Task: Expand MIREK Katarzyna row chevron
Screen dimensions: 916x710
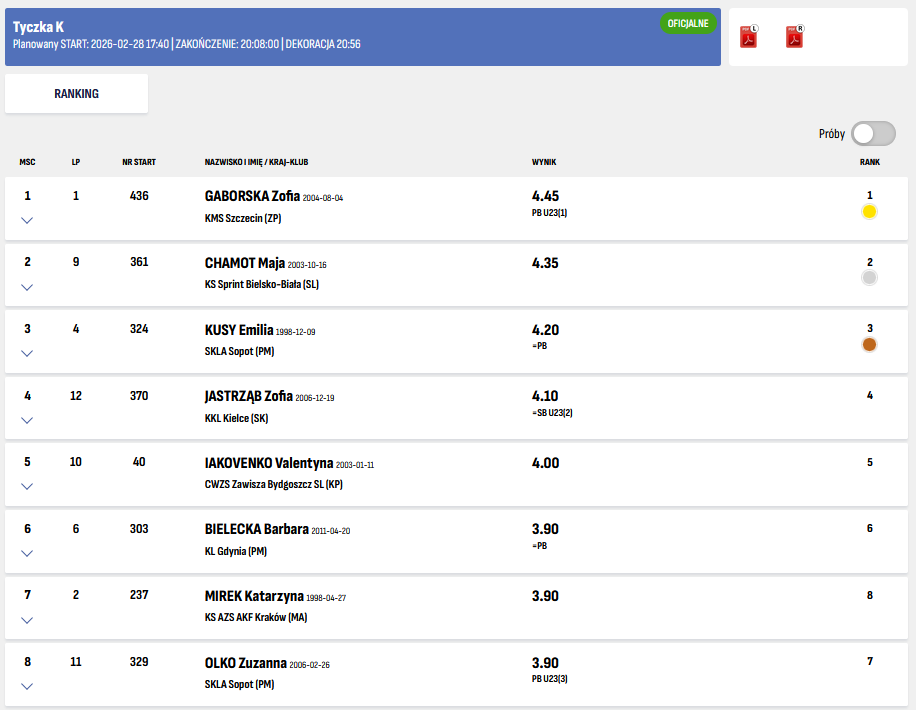Action: click(27, 620)
